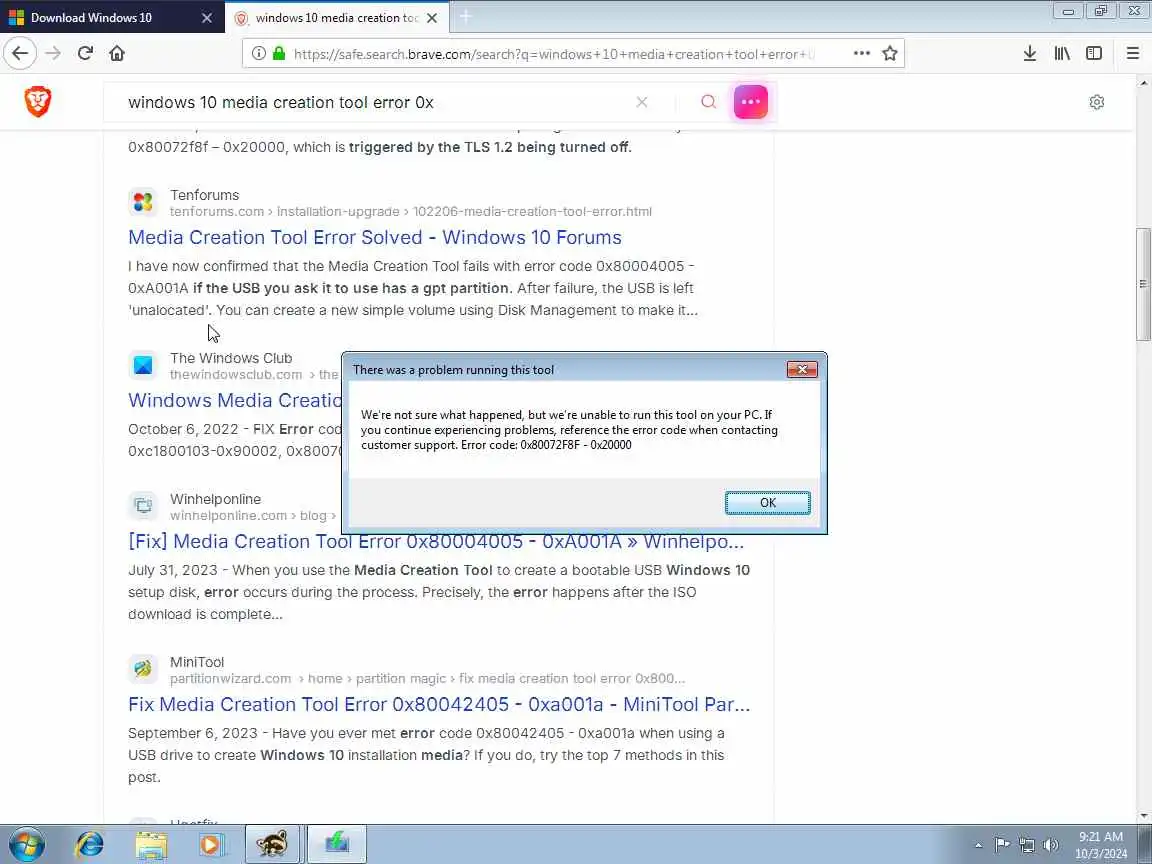The height and width of the screenshot is (864, 1152).
Task: Switch to raccoon app on taskbar
Action: pyautogui.click(x=273, y=844)
